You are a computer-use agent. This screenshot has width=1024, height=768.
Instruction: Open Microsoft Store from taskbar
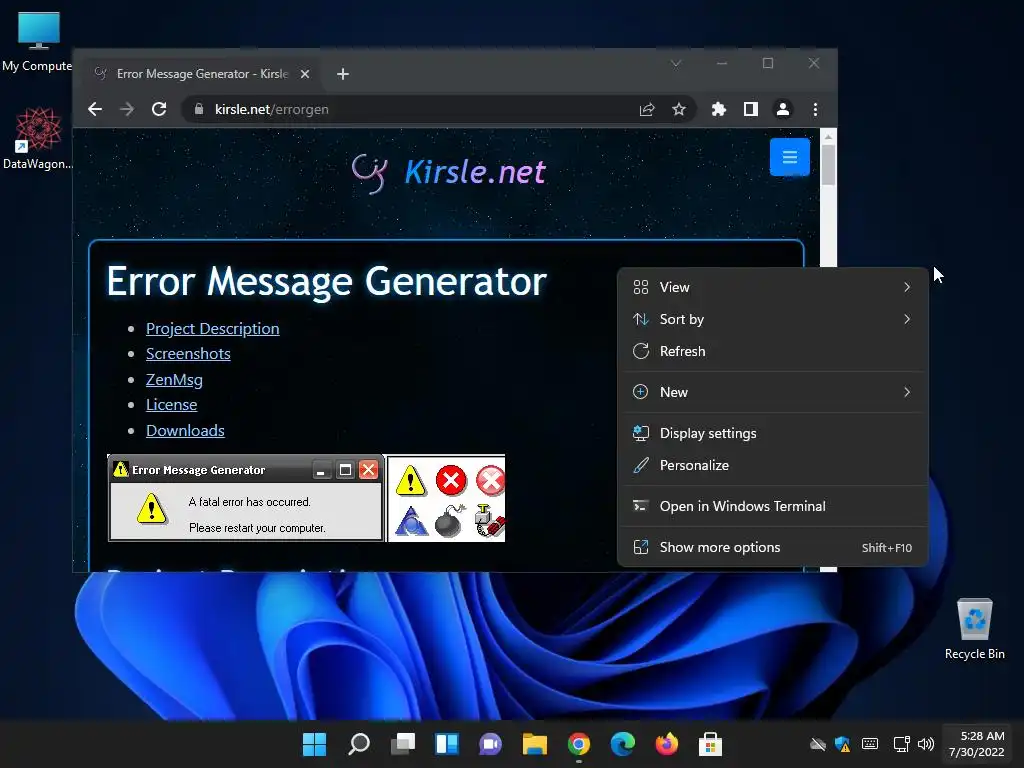[711, 743]
